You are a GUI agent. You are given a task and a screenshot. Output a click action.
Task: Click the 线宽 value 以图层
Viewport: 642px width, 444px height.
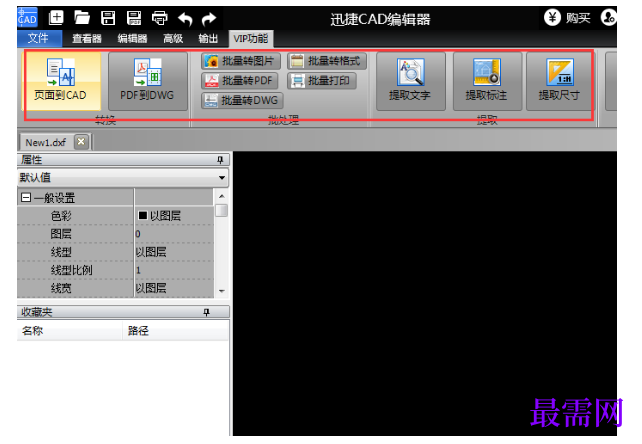point(174,288)
